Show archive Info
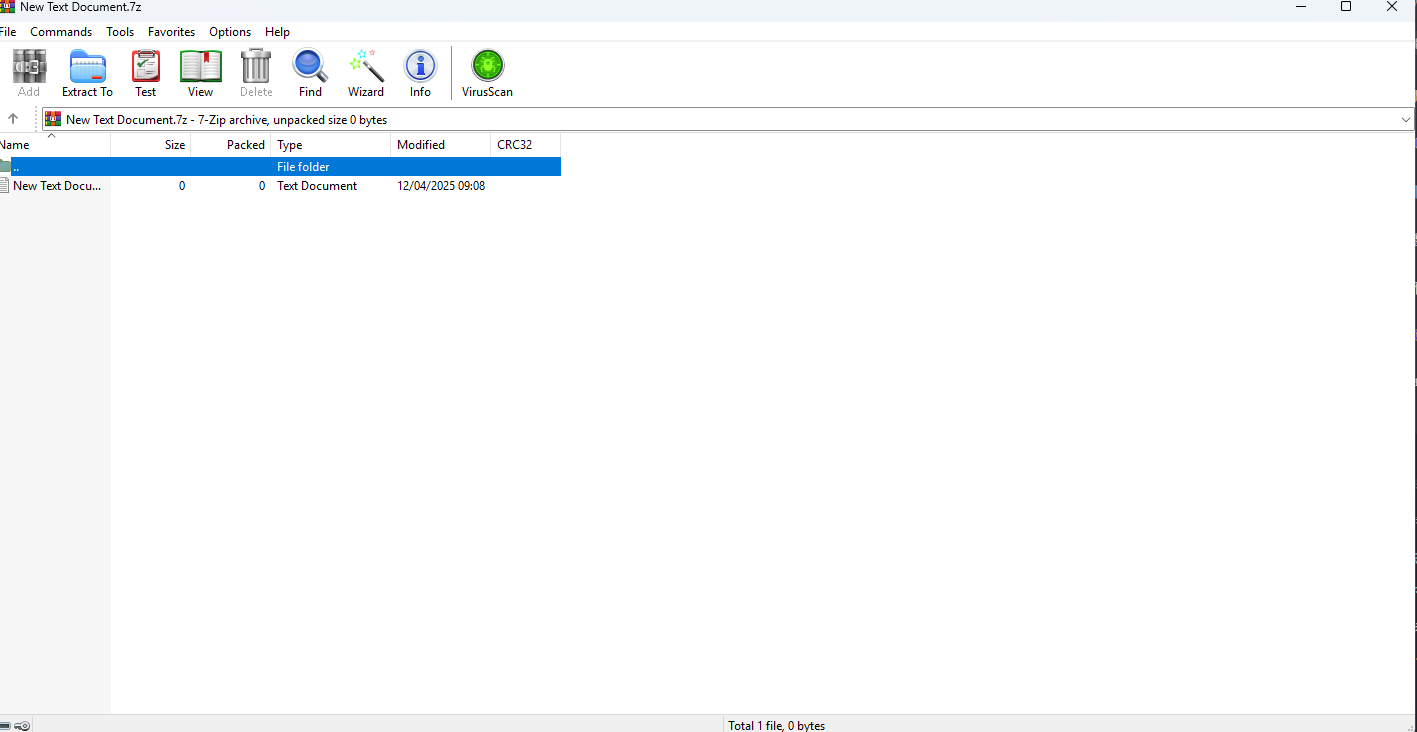This screenshot has width=1417, height=732. point(420,74)
